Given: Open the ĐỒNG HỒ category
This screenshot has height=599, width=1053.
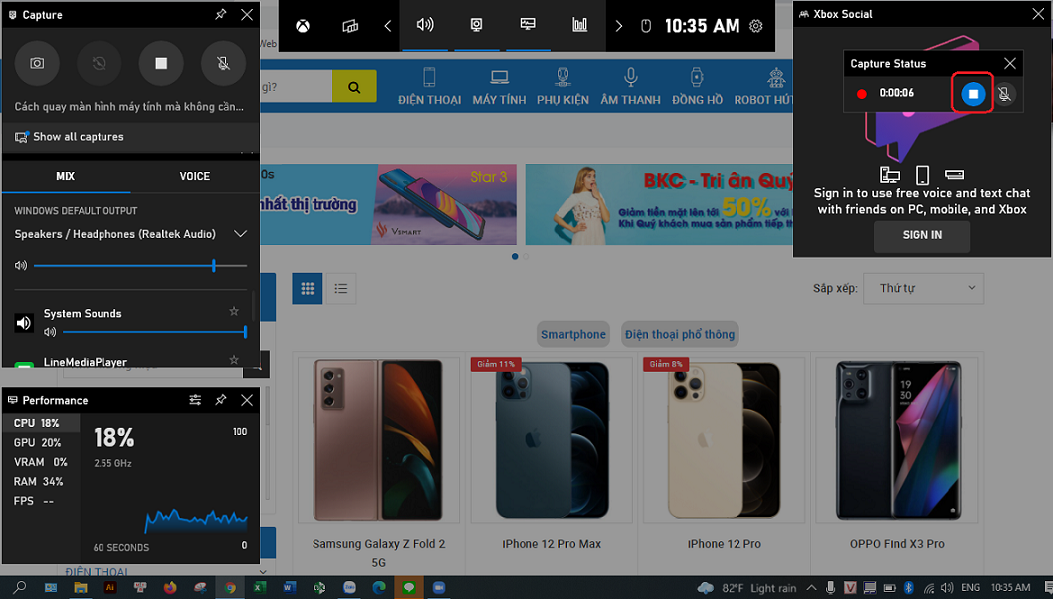Looking at the screenshot, I should coord(697,87).
